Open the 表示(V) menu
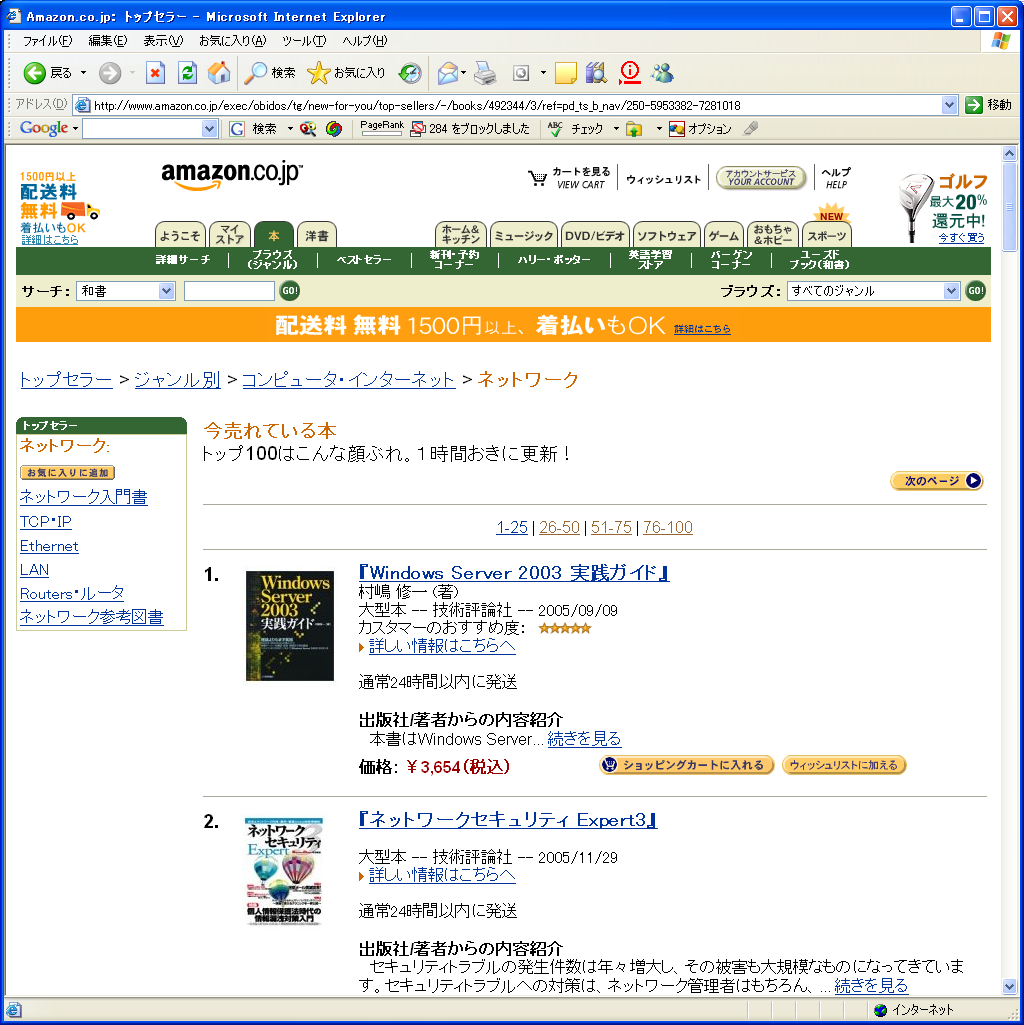 tap(163, 41)
